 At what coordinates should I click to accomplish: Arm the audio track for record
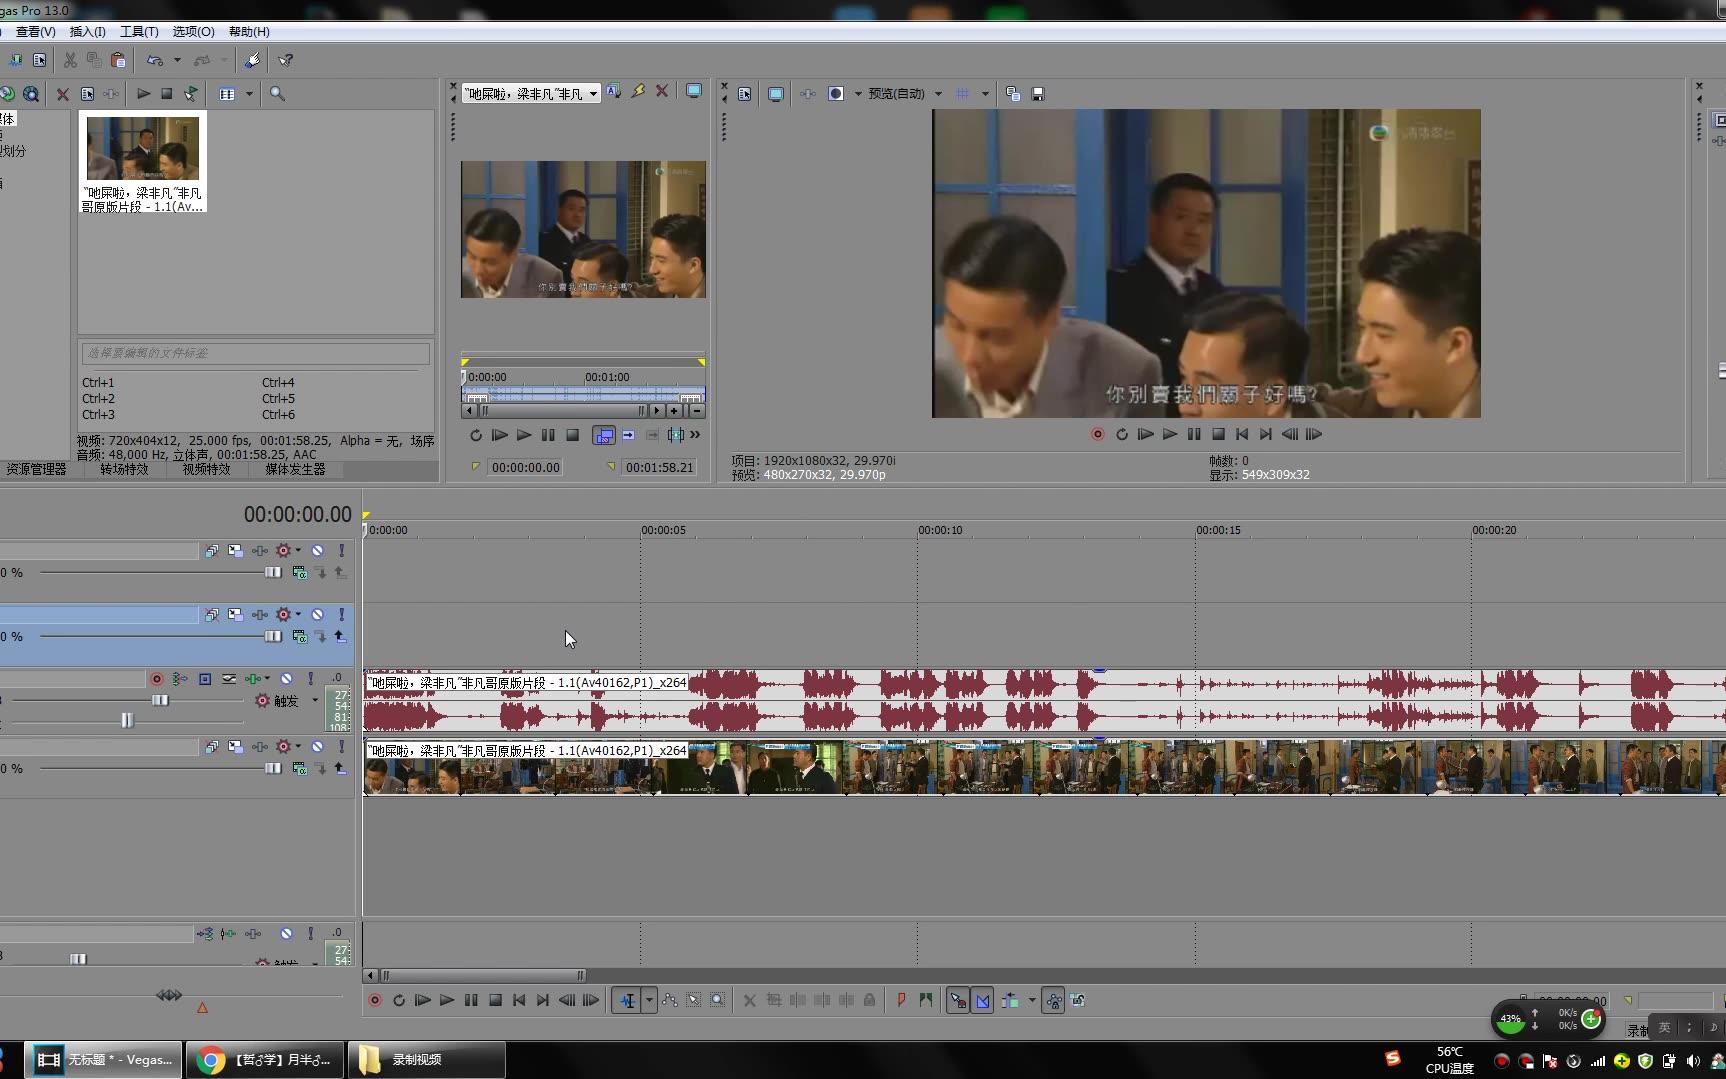156,679
